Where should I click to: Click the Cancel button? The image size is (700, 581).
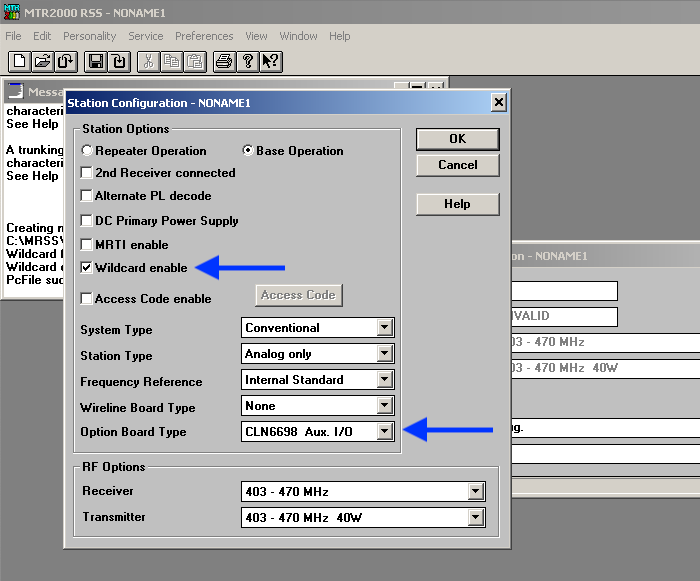(x=458, y=165)
